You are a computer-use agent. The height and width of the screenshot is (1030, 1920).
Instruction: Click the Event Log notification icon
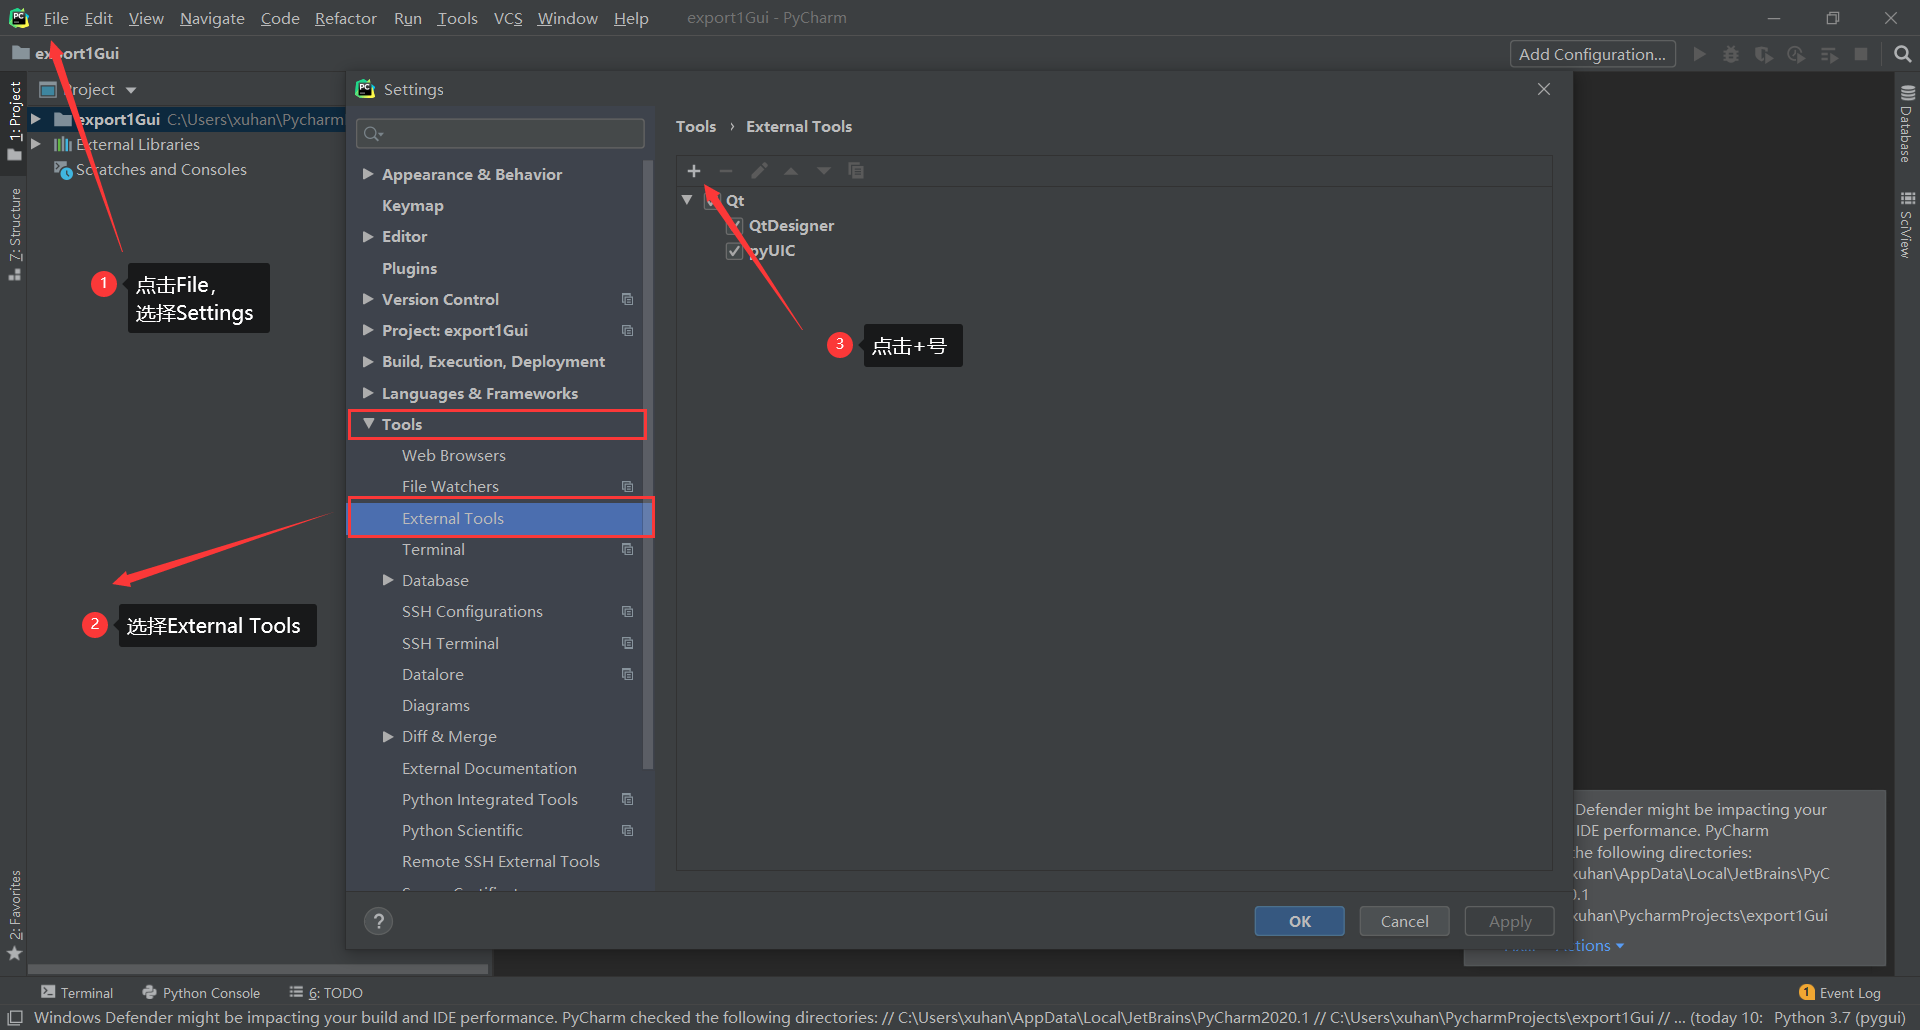1806,992
